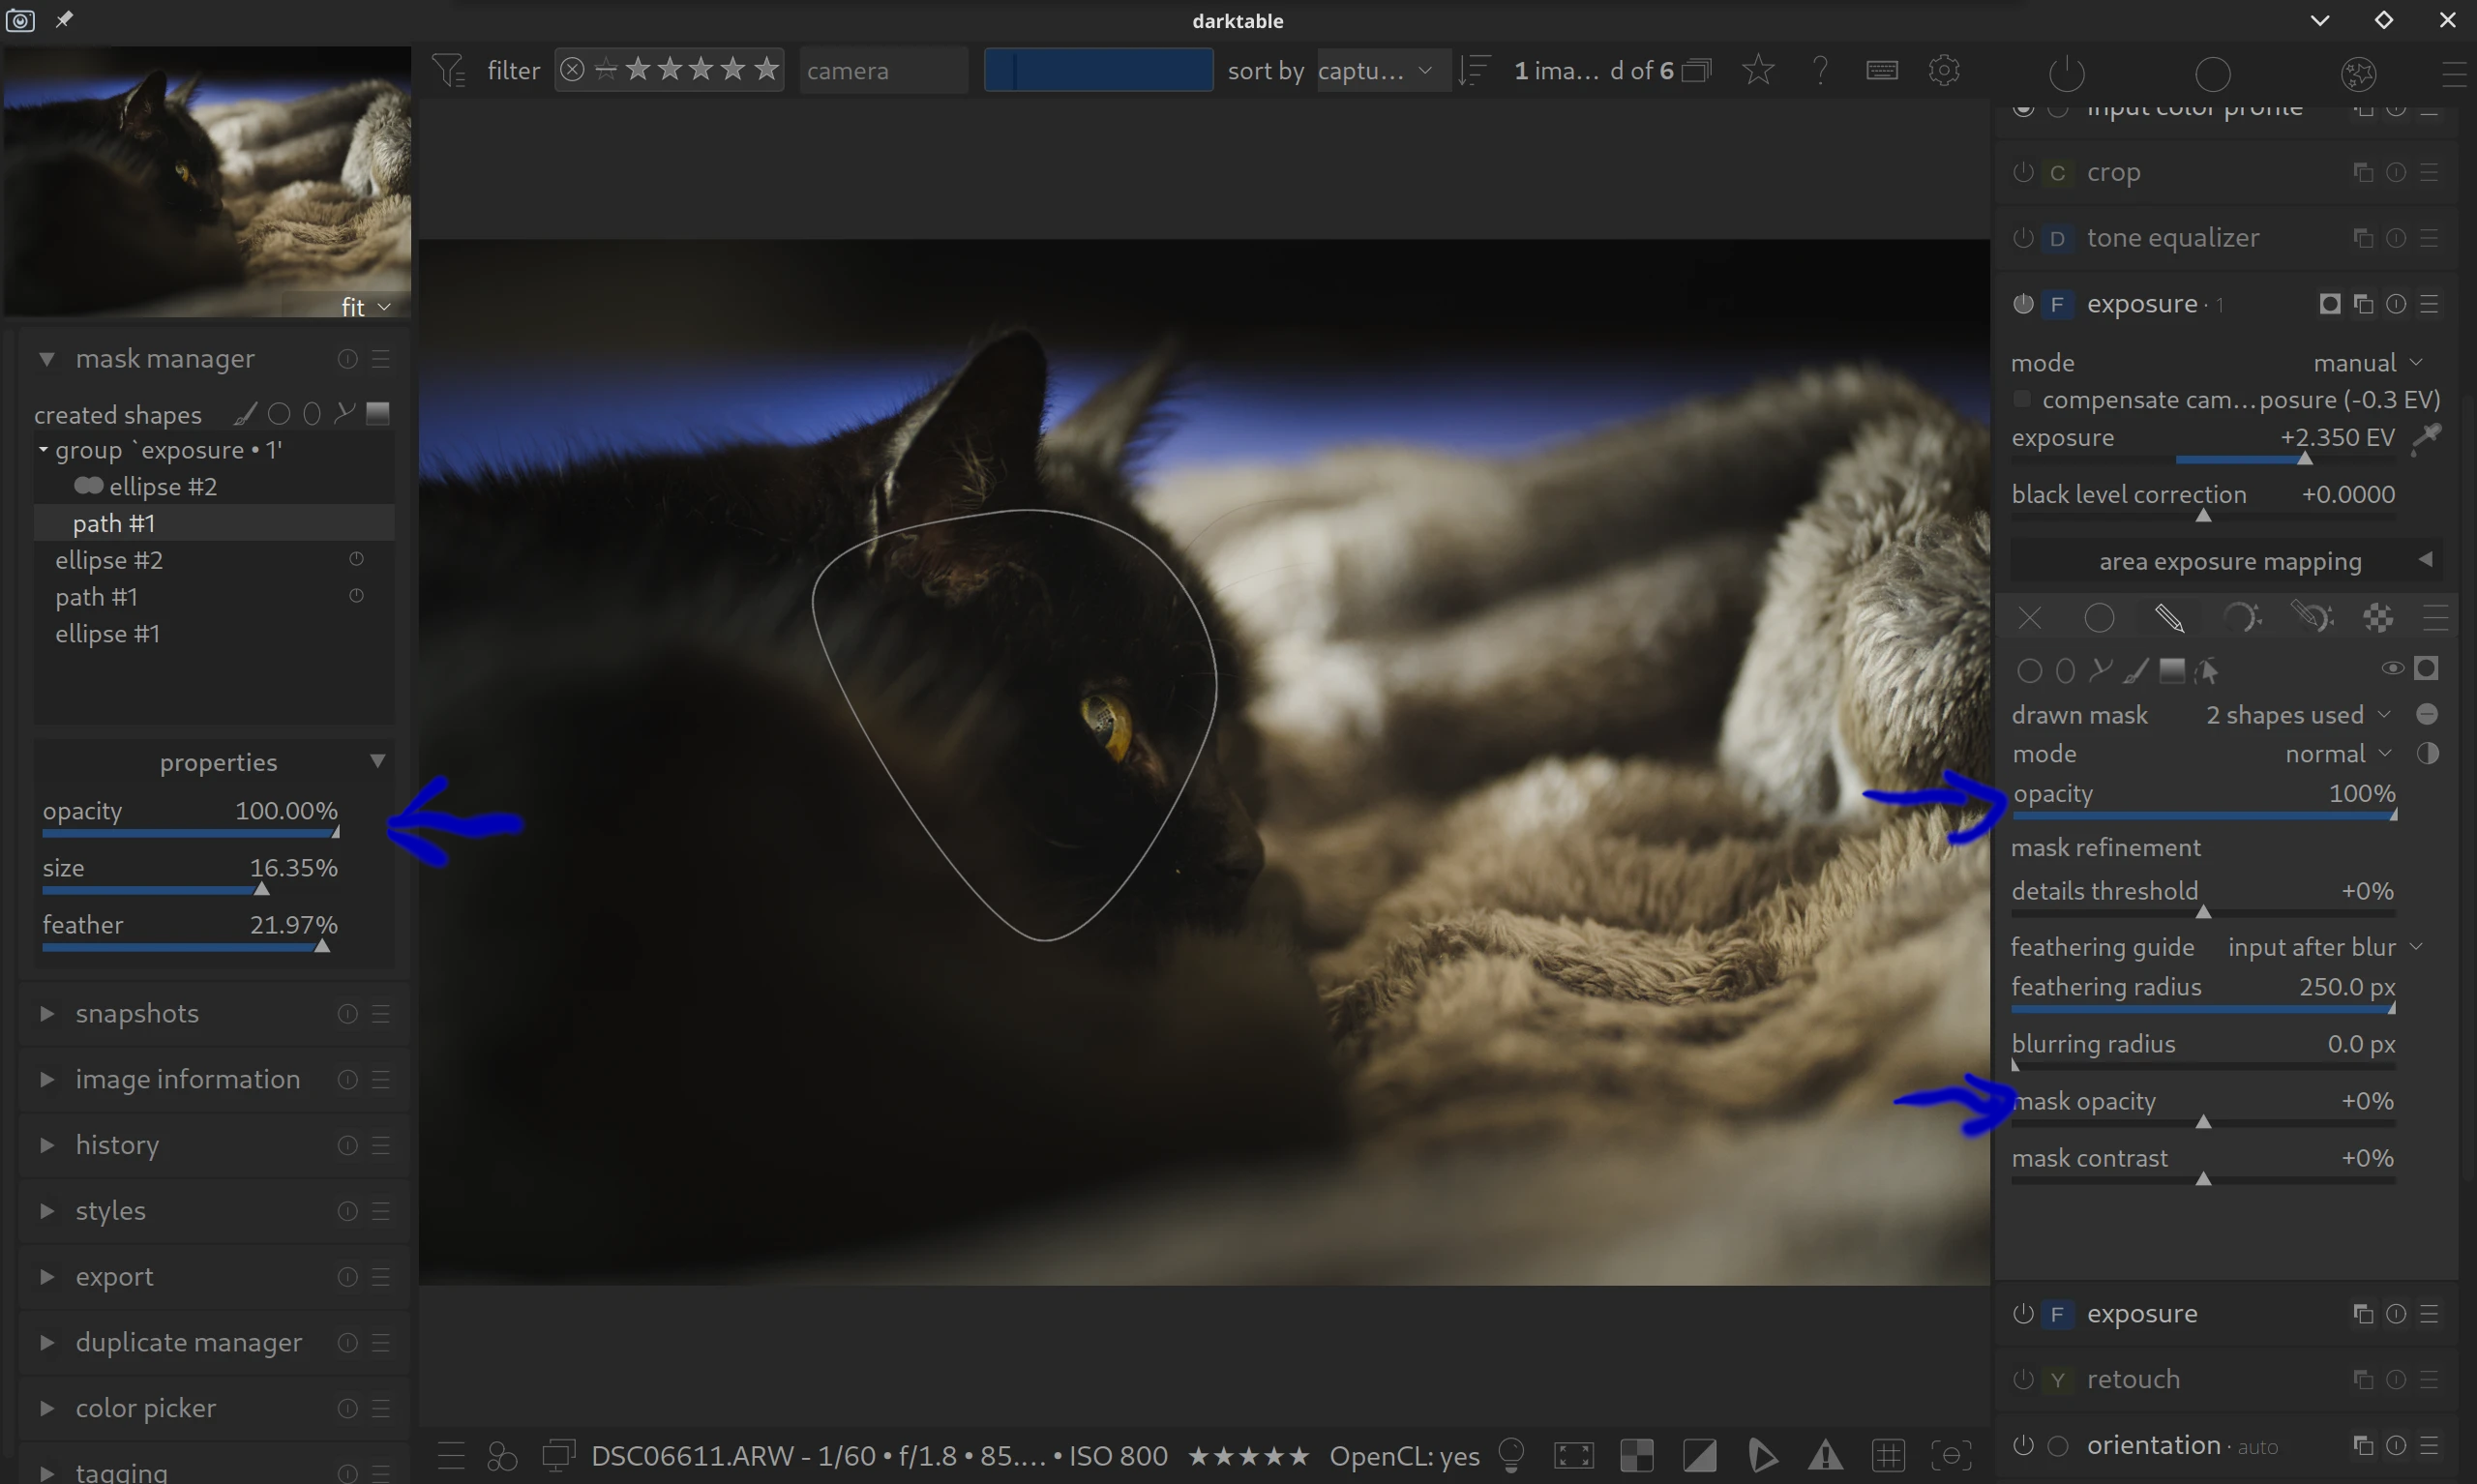Viewport: 2477px width, 1484px height.
Task: Click the camera filter text field
Action: coord(882,71)
